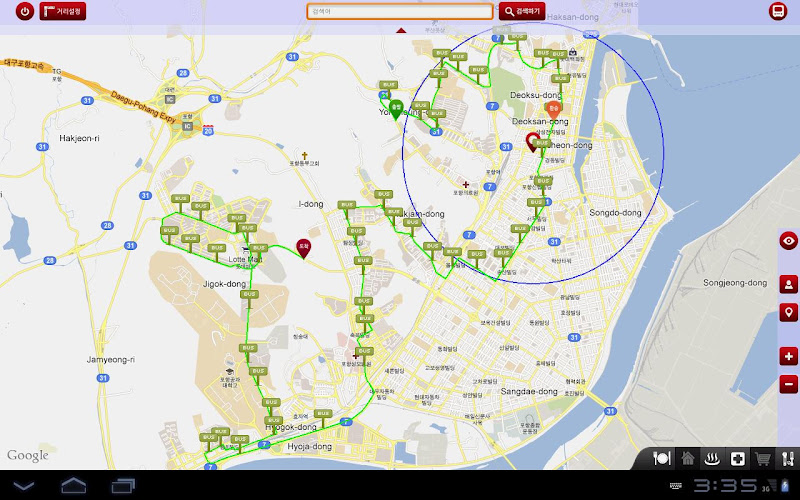Viewport: 800px width, 500px height.
Task: Focus the 검색어 search input field
Action: (x=399, y=11)
